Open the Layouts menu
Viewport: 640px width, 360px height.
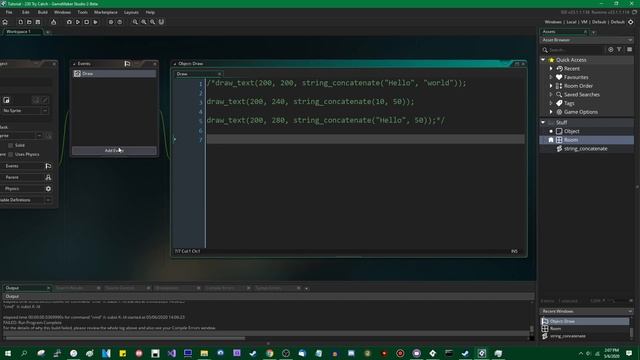[131, 12]
